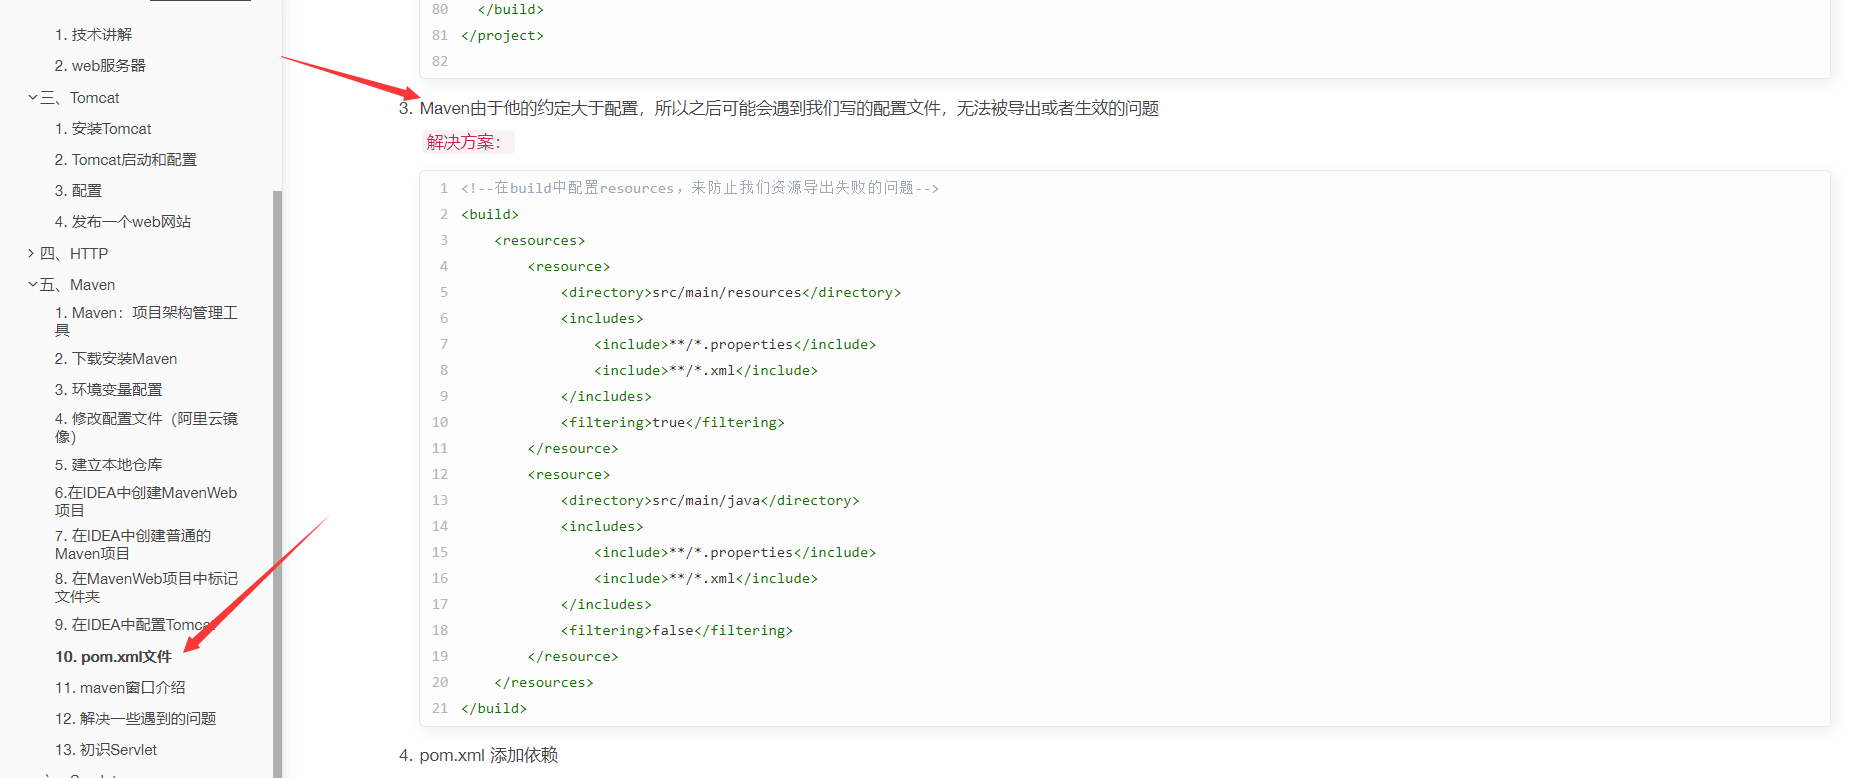Click the </project> line in upper code block
This screenshot has width=1850, height=778.
502,35
